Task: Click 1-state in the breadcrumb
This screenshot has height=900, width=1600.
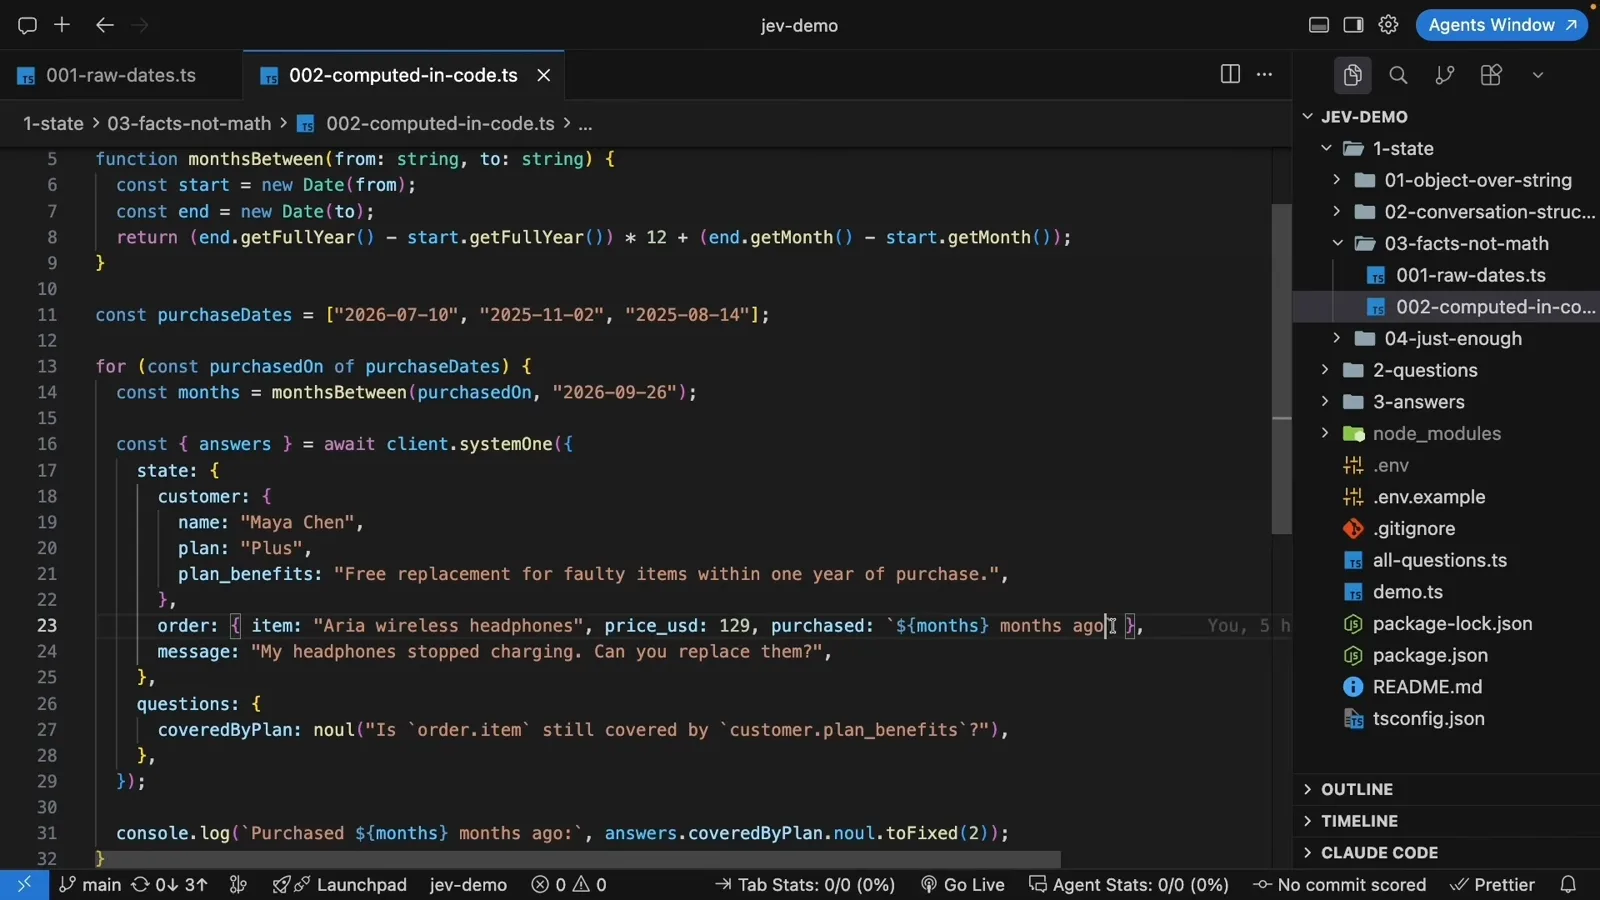Action: [53, 123]
